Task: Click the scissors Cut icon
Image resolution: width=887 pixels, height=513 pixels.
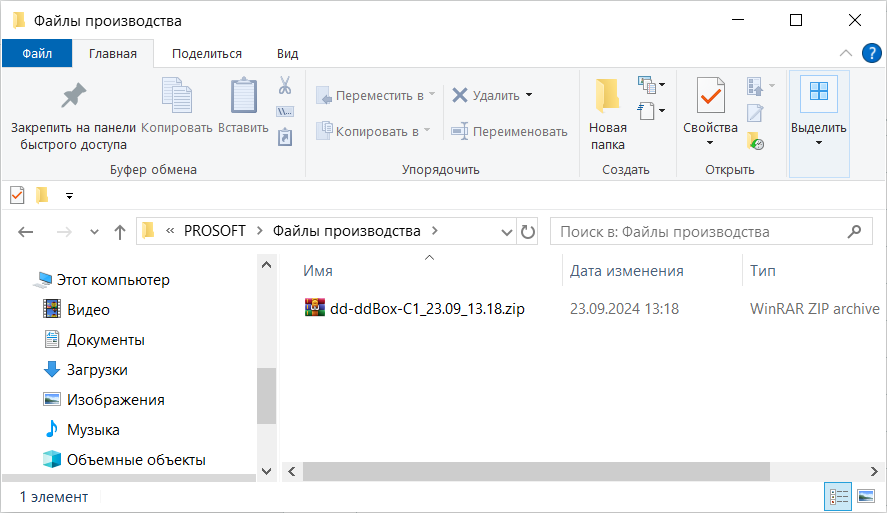Action: coord(284,85)
